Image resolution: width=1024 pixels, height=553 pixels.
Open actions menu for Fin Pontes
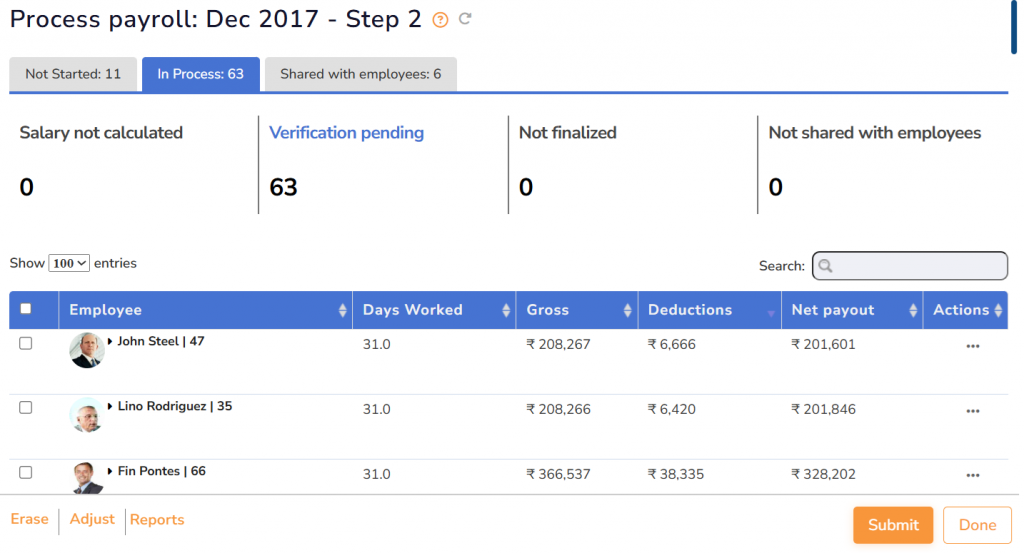coord(972,476)
